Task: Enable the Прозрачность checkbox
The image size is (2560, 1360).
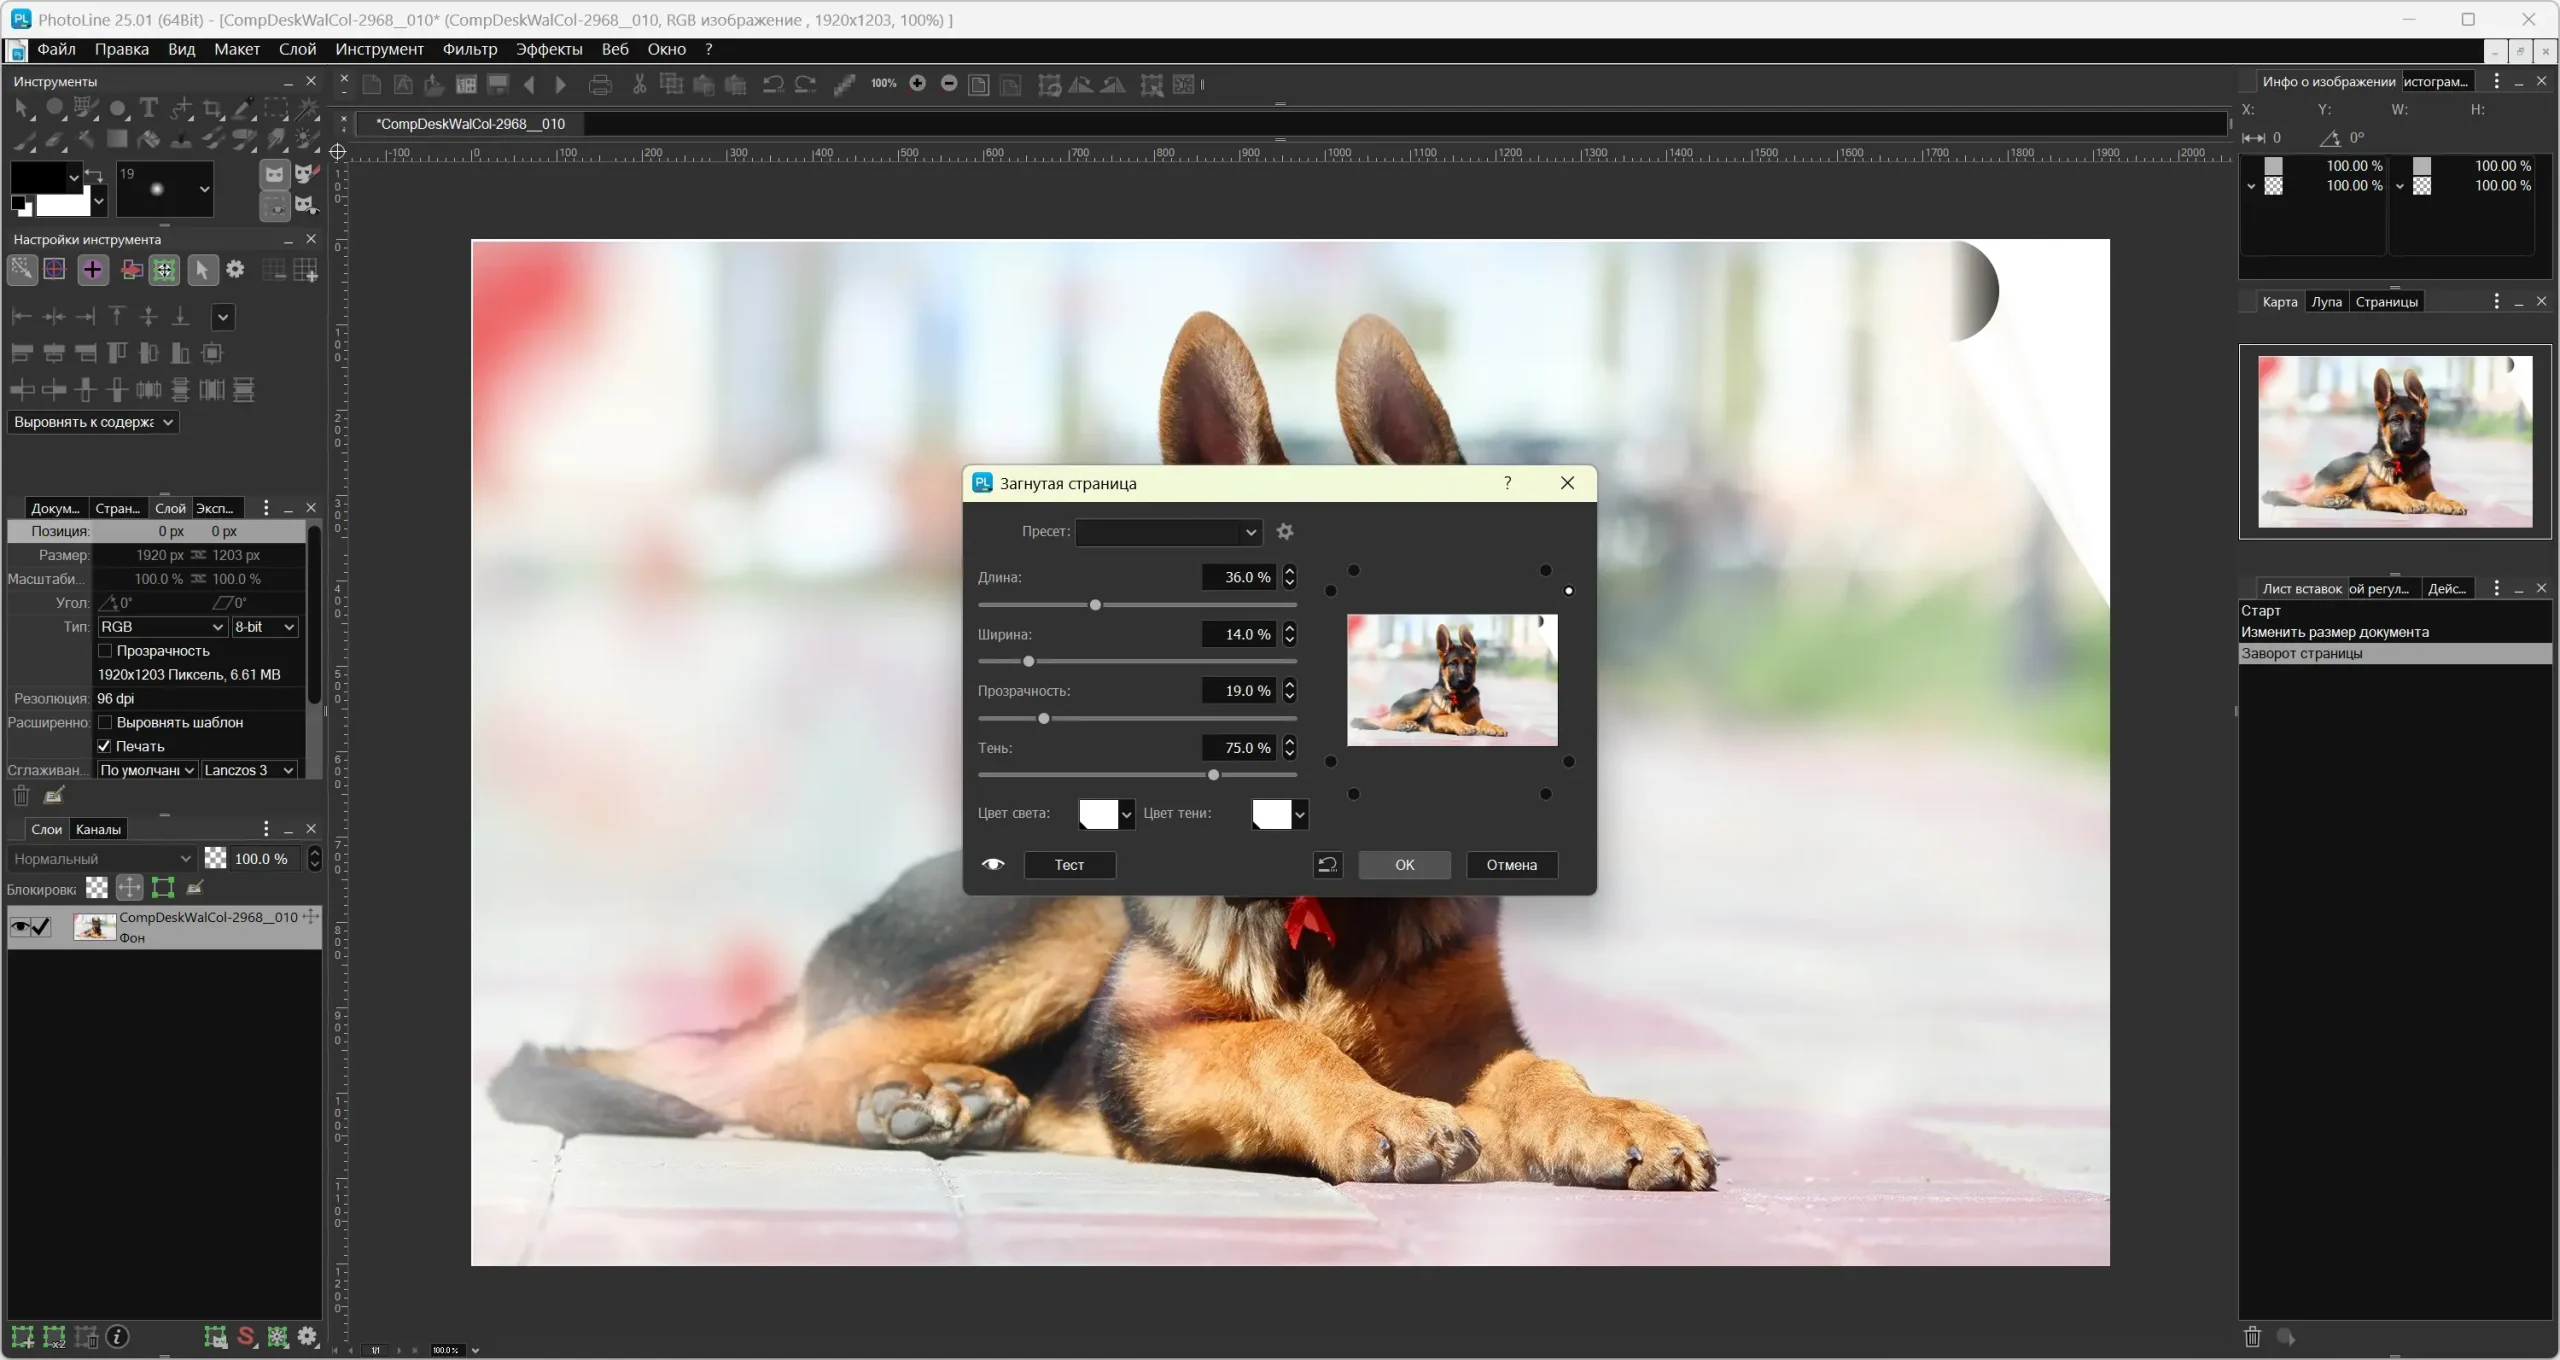Action: [x=105, y=651]
